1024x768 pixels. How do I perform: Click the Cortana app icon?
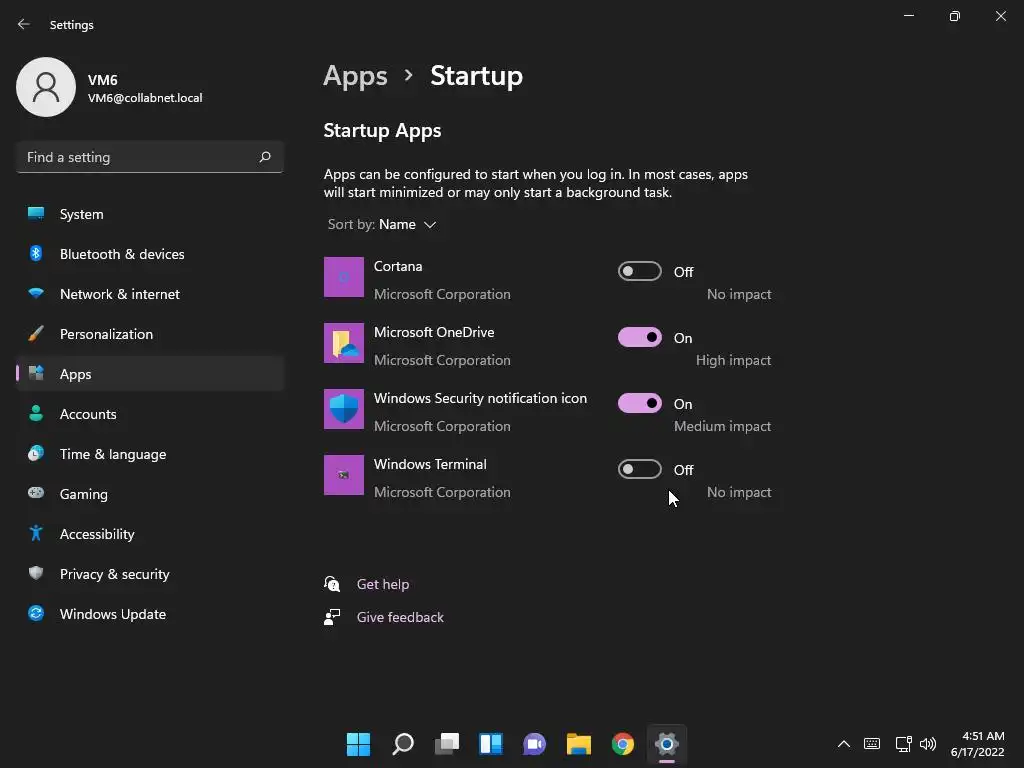point(344,277)
